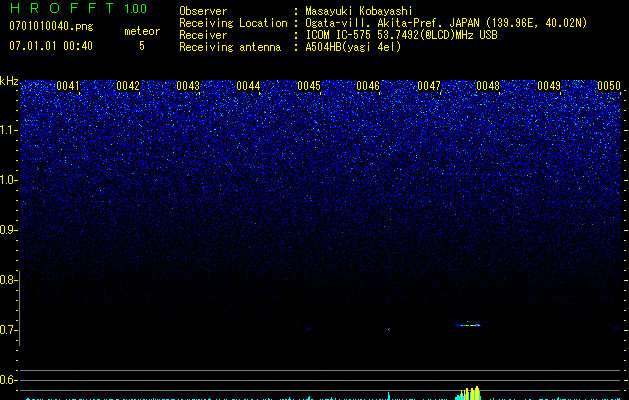
Task: Click the meteor label
Action: coord(142,31)
